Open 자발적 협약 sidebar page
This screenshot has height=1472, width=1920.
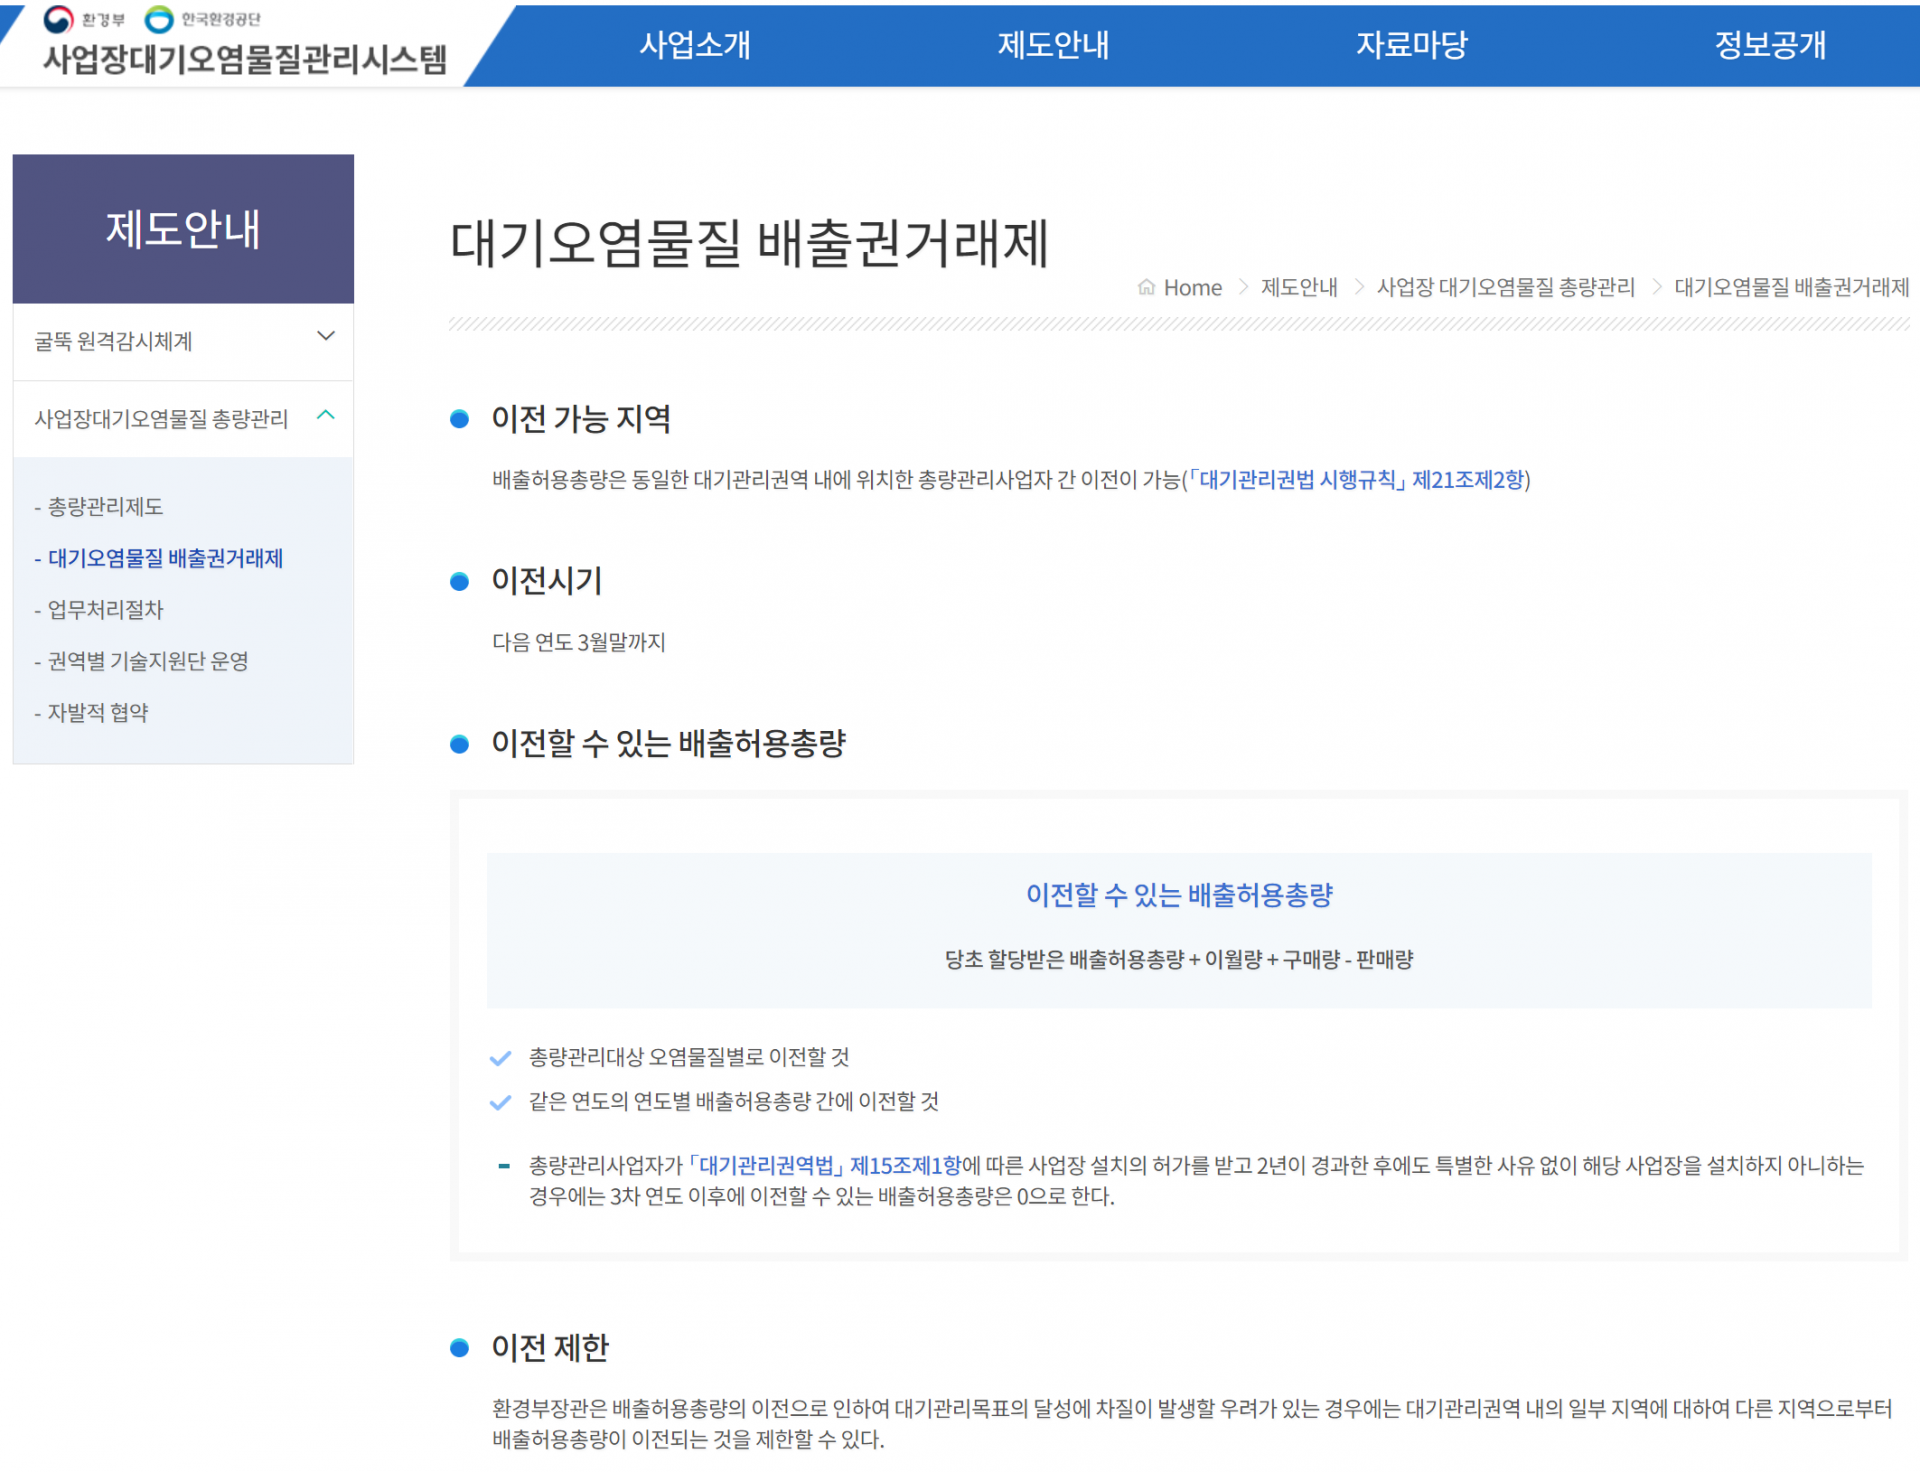tap(91, 713)
